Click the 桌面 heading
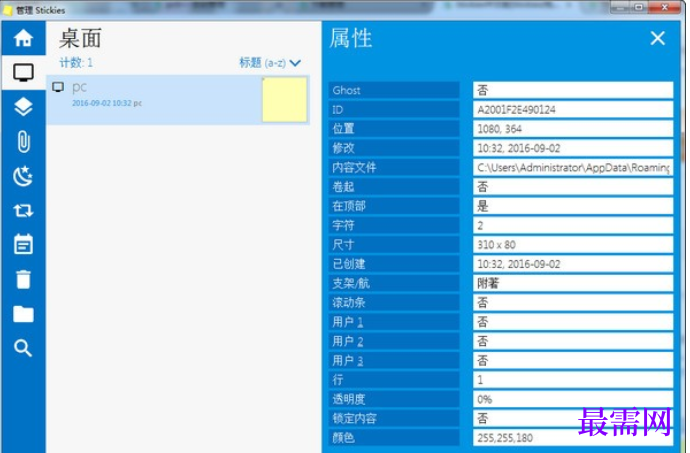Screen dimensions: 690x453 tap(81, 39)
